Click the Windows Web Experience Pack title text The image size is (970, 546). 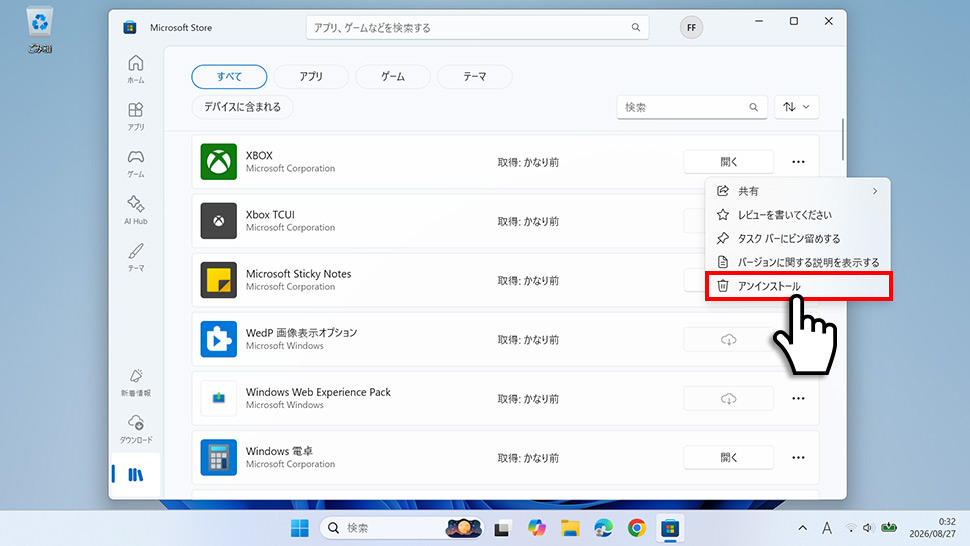318,392
